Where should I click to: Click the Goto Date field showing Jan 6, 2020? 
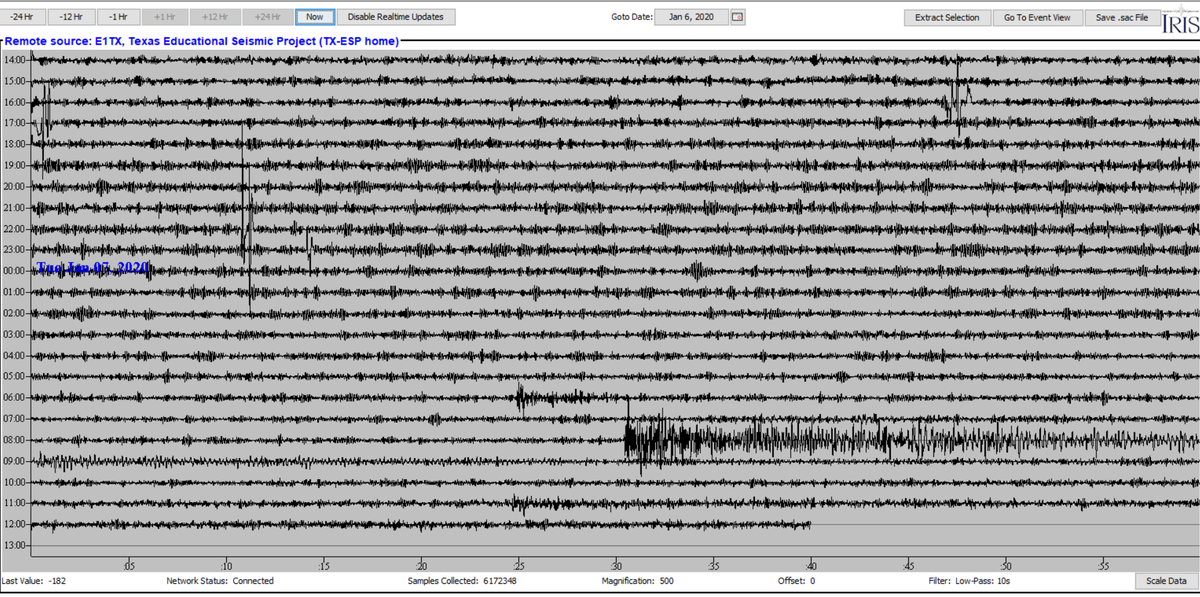click(691, 17)
